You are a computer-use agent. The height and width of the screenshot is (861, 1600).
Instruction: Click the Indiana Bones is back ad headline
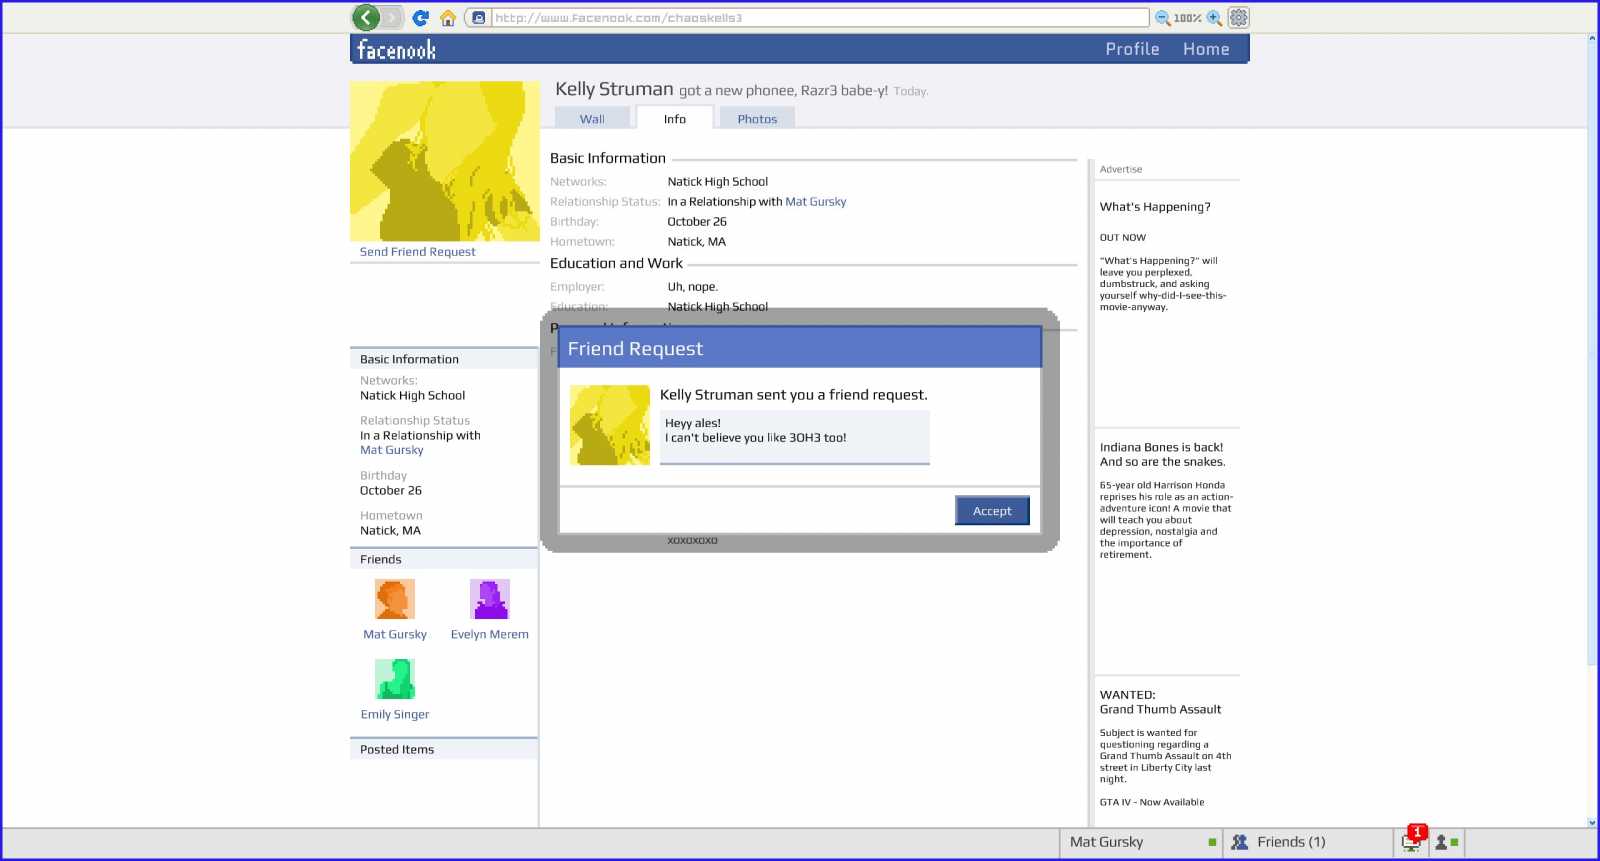pos(1162,455)
